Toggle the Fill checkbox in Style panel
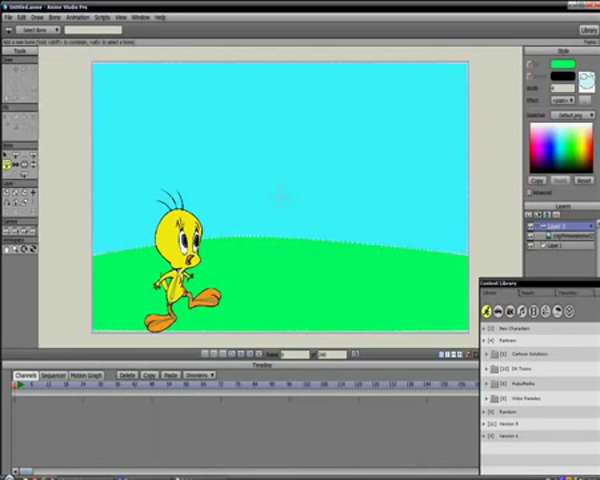This screenshot has height=480, width=600. (x=530, y=64)
